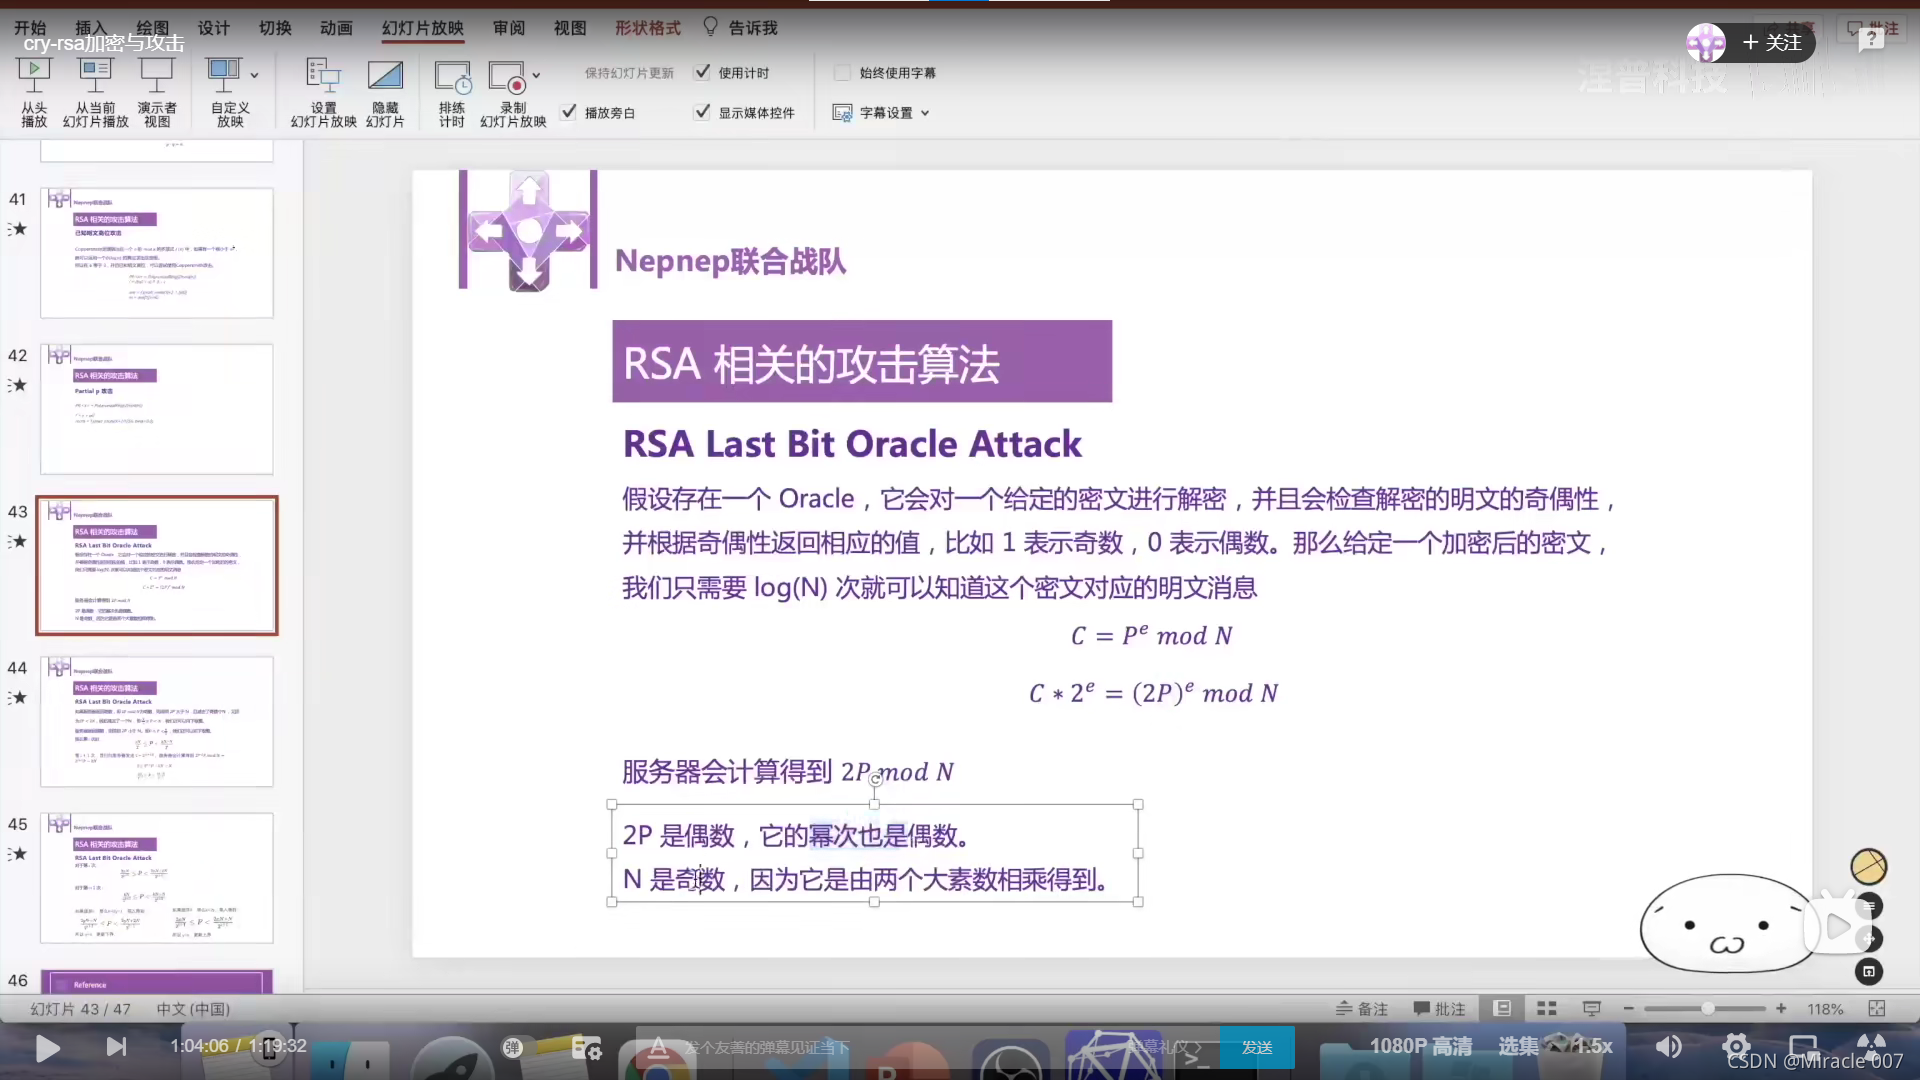The width and height of the screenshot is (1920, 1080).
Task: Switch to the Transitions ribbon tab
Action: click(275, 28)
